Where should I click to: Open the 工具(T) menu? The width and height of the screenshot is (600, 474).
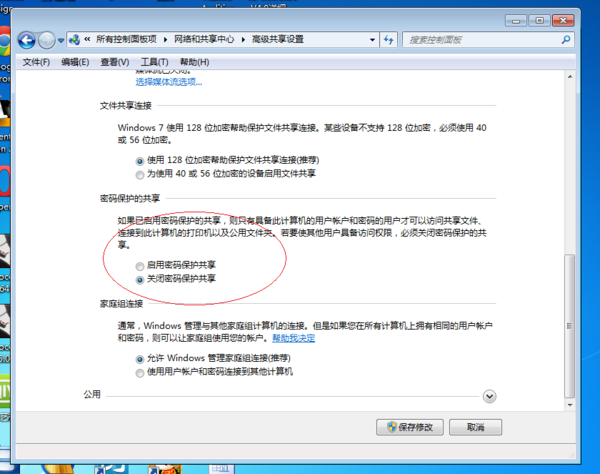click(154, 62)
